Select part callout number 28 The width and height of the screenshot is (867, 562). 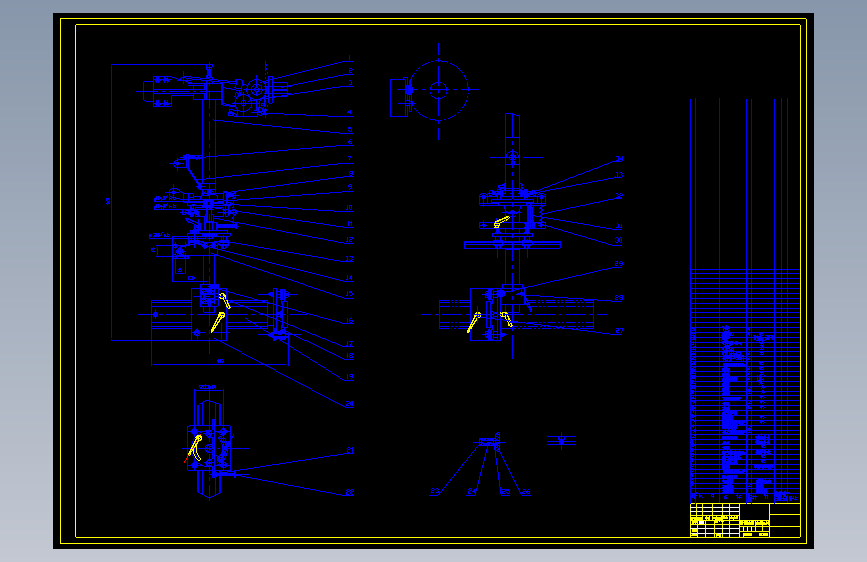tap(619, 298)
